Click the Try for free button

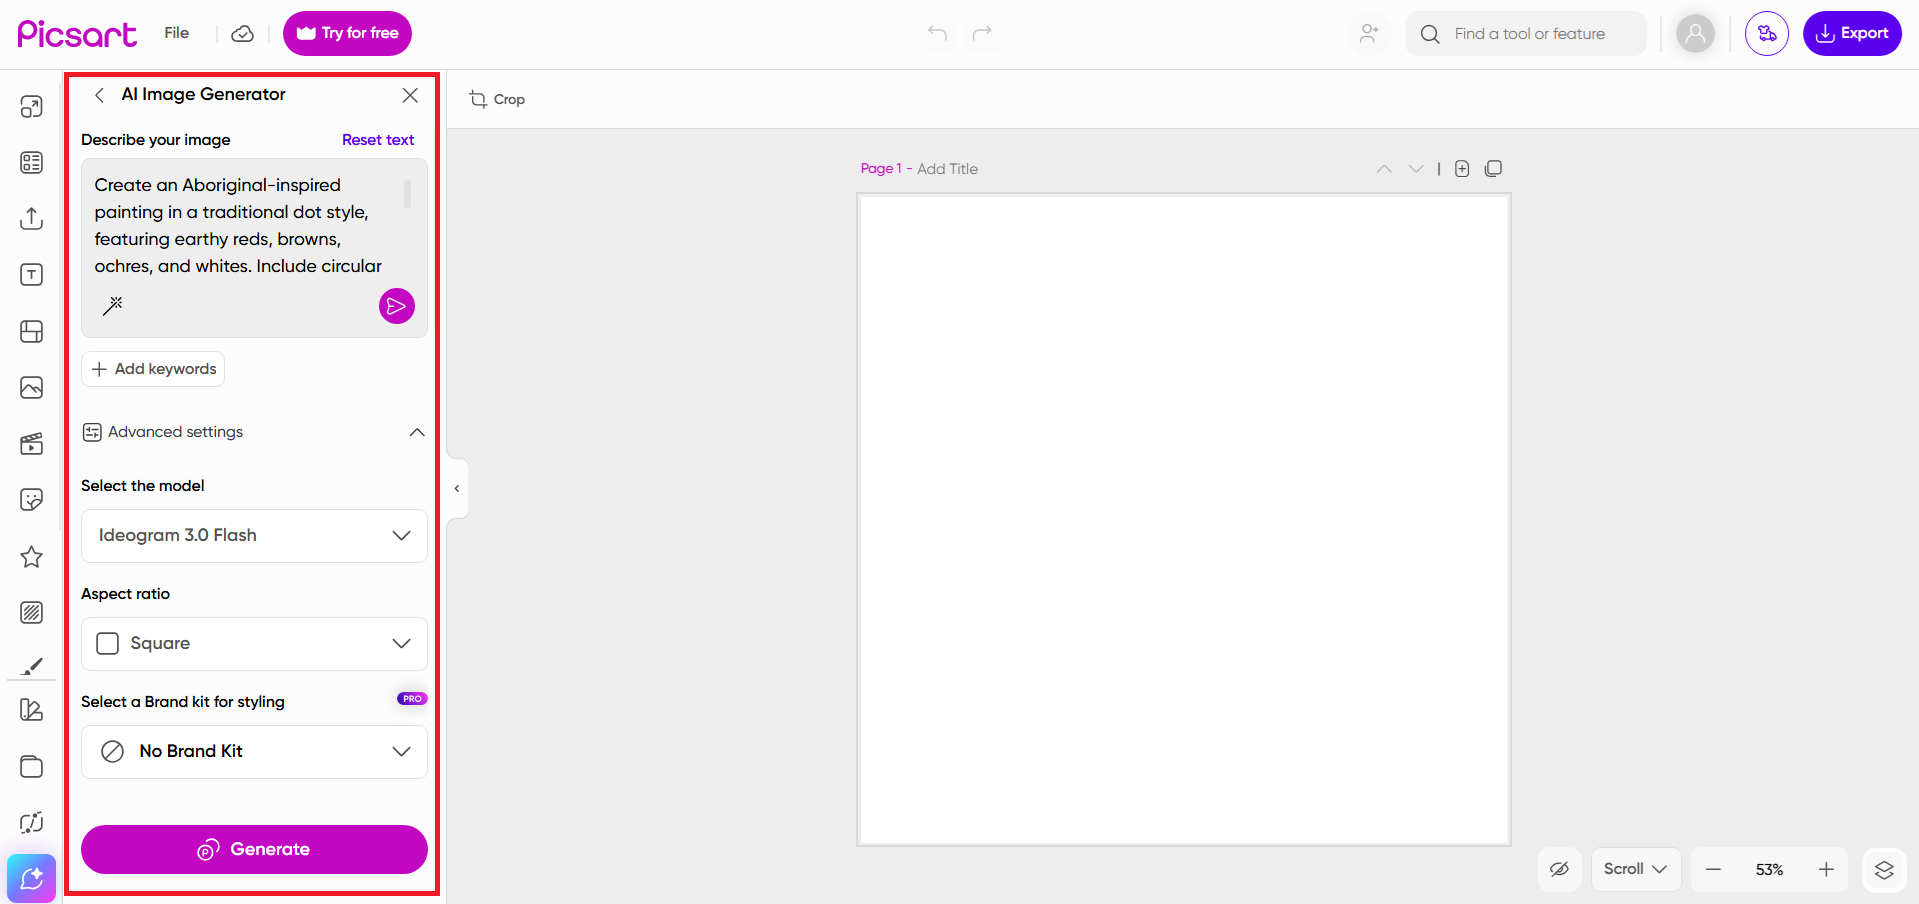click(x=347, y=33)
